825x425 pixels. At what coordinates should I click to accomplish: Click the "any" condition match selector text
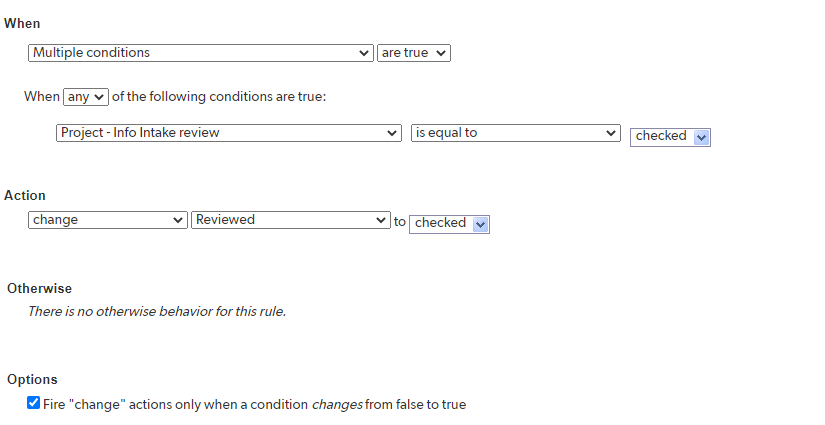coord(78,97)
